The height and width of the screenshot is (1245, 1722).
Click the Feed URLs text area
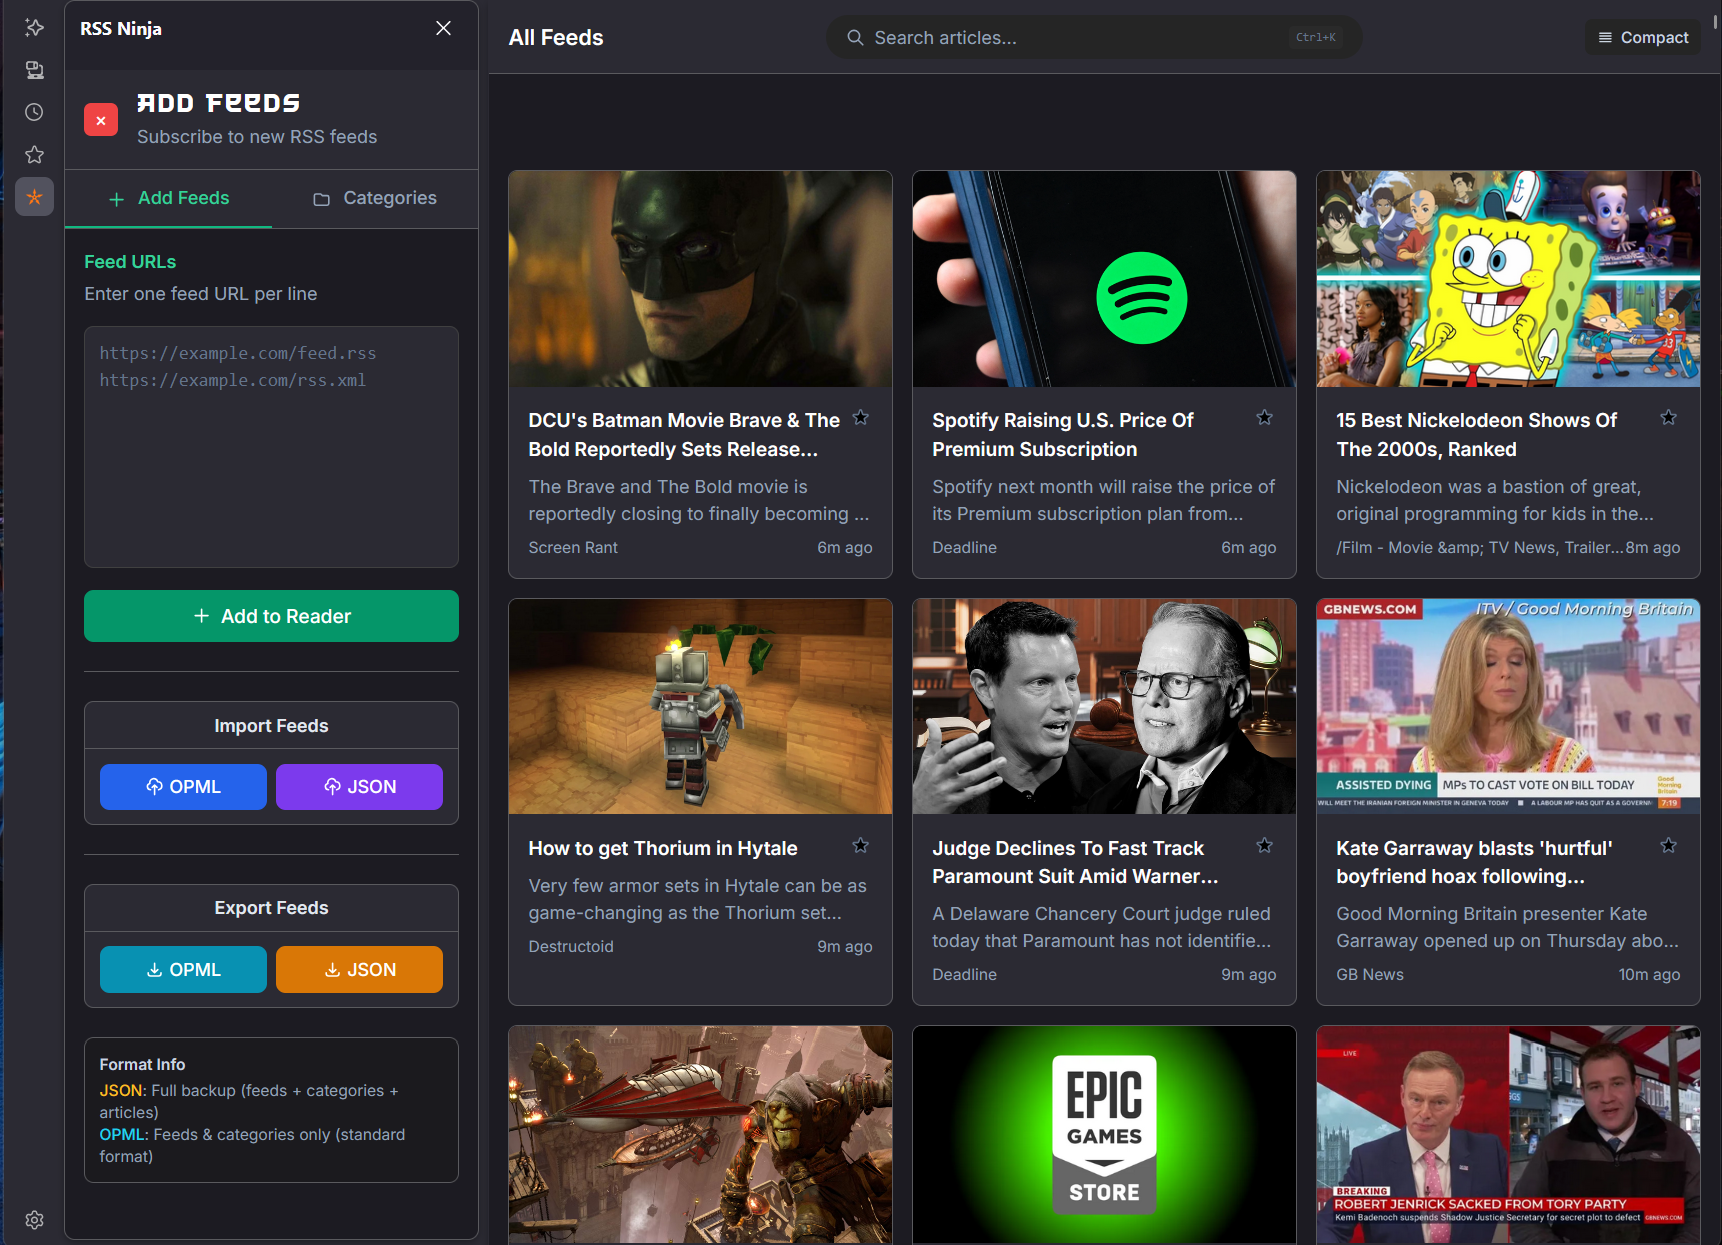(271, 446)
